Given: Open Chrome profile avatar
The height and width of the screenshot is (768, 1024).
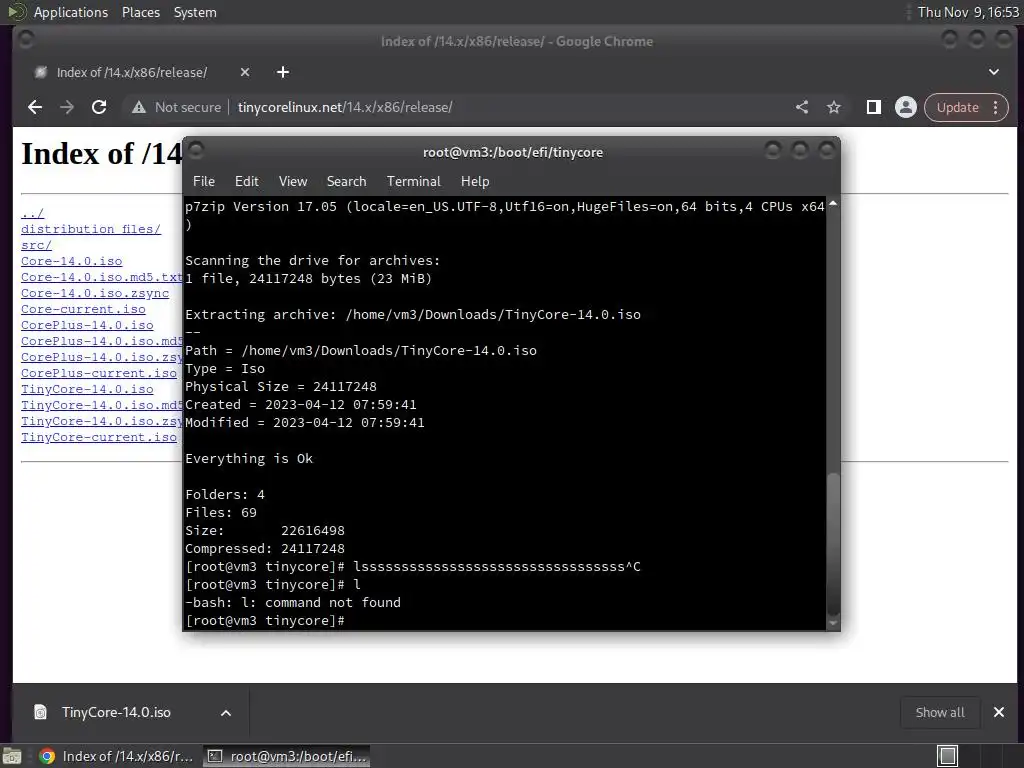Looking at the screenshot, I should 906,107.
